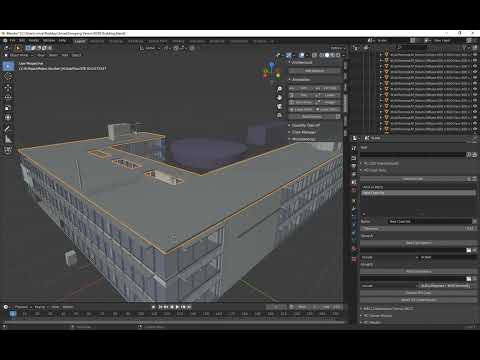Click the camera view gizmo icon
This screenshot has width=480, height=360.
(279, 106)
